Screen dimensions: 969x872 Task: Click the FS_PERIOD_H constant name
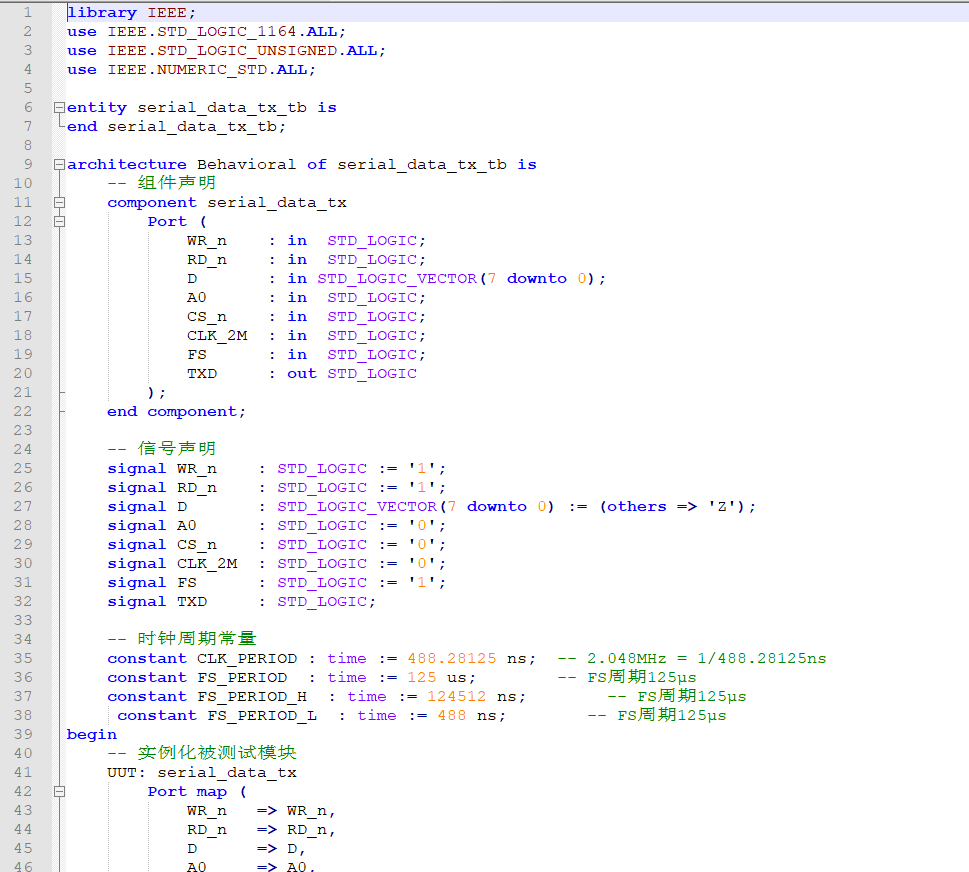click(251, 697)
